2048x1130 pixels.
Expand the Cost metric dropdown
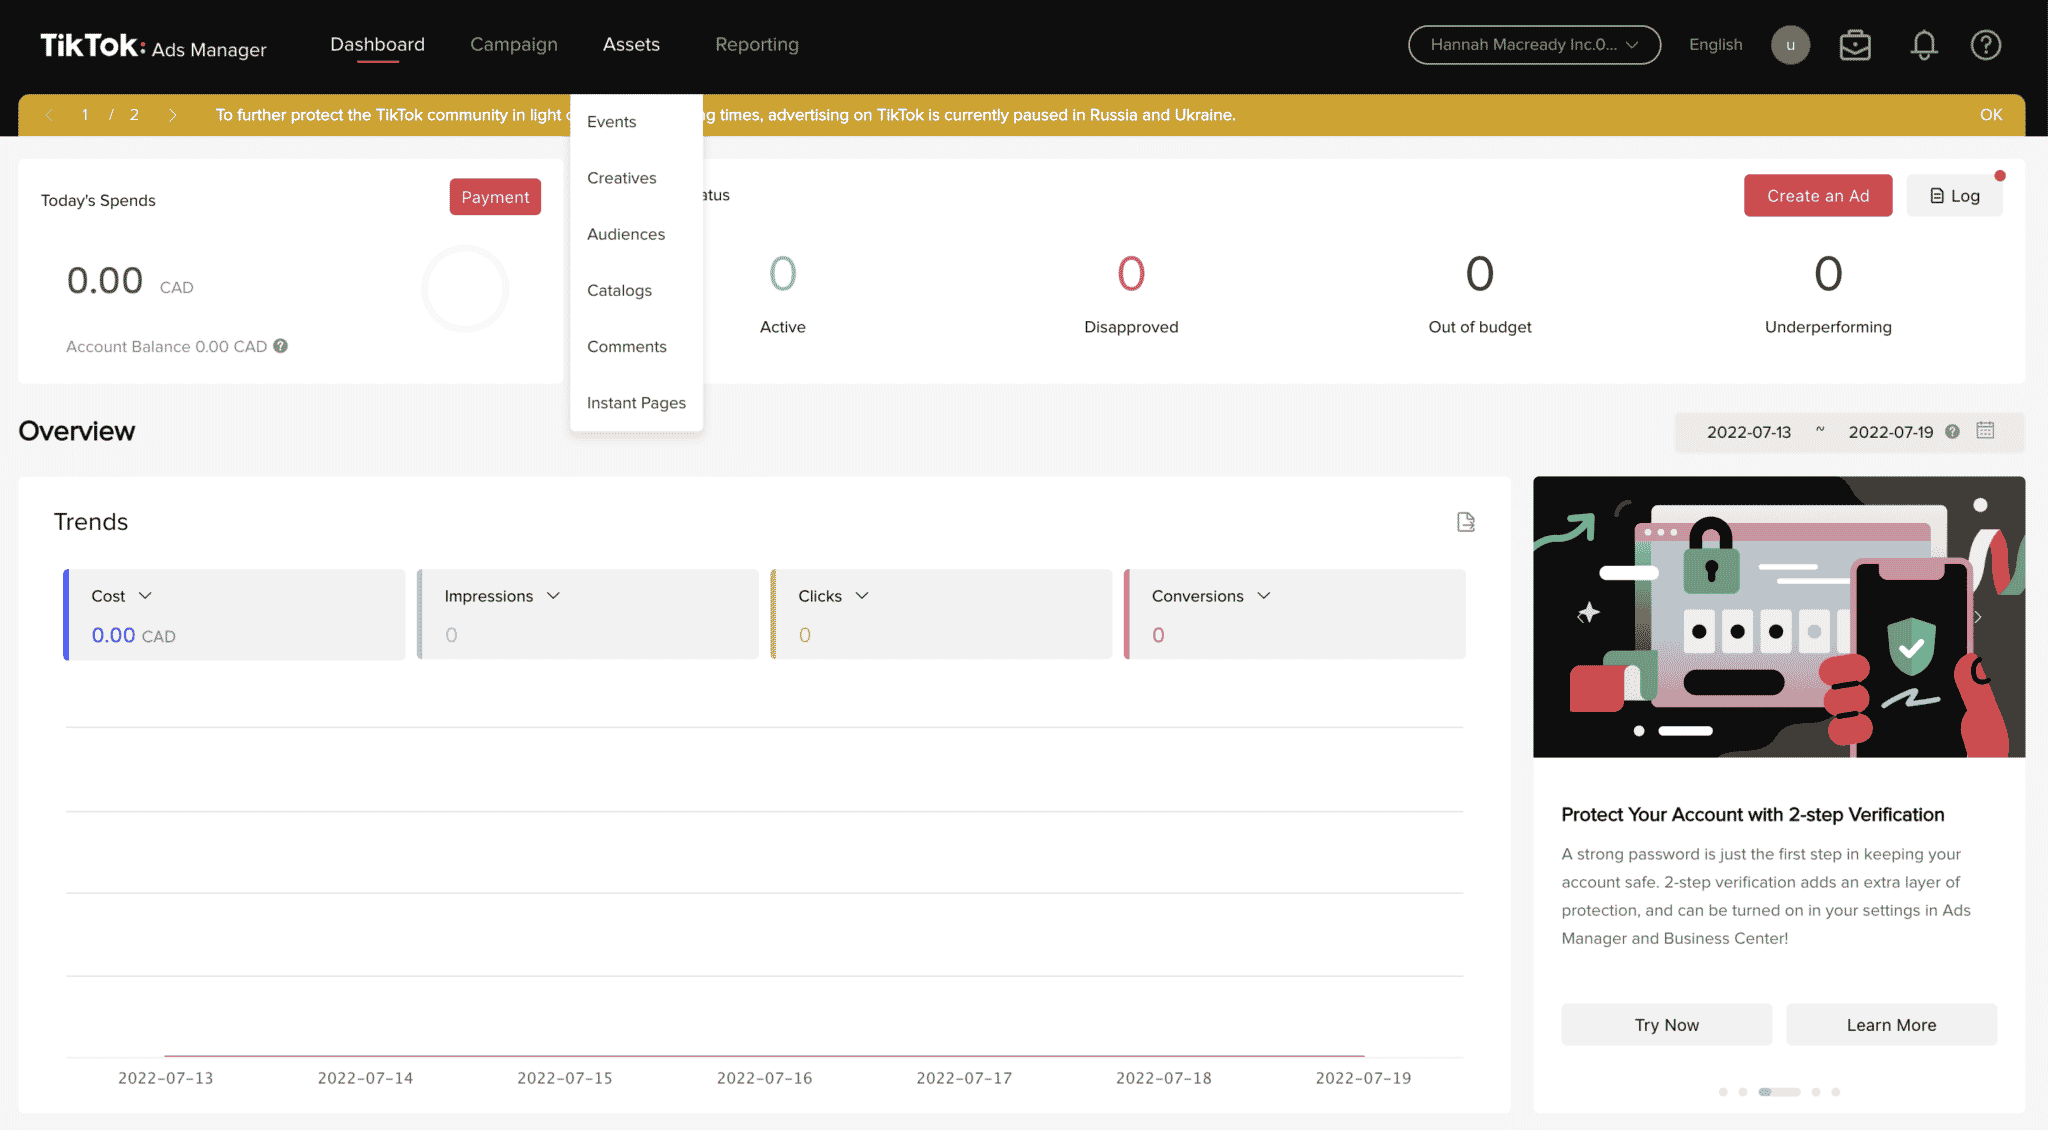coord(145,596)
